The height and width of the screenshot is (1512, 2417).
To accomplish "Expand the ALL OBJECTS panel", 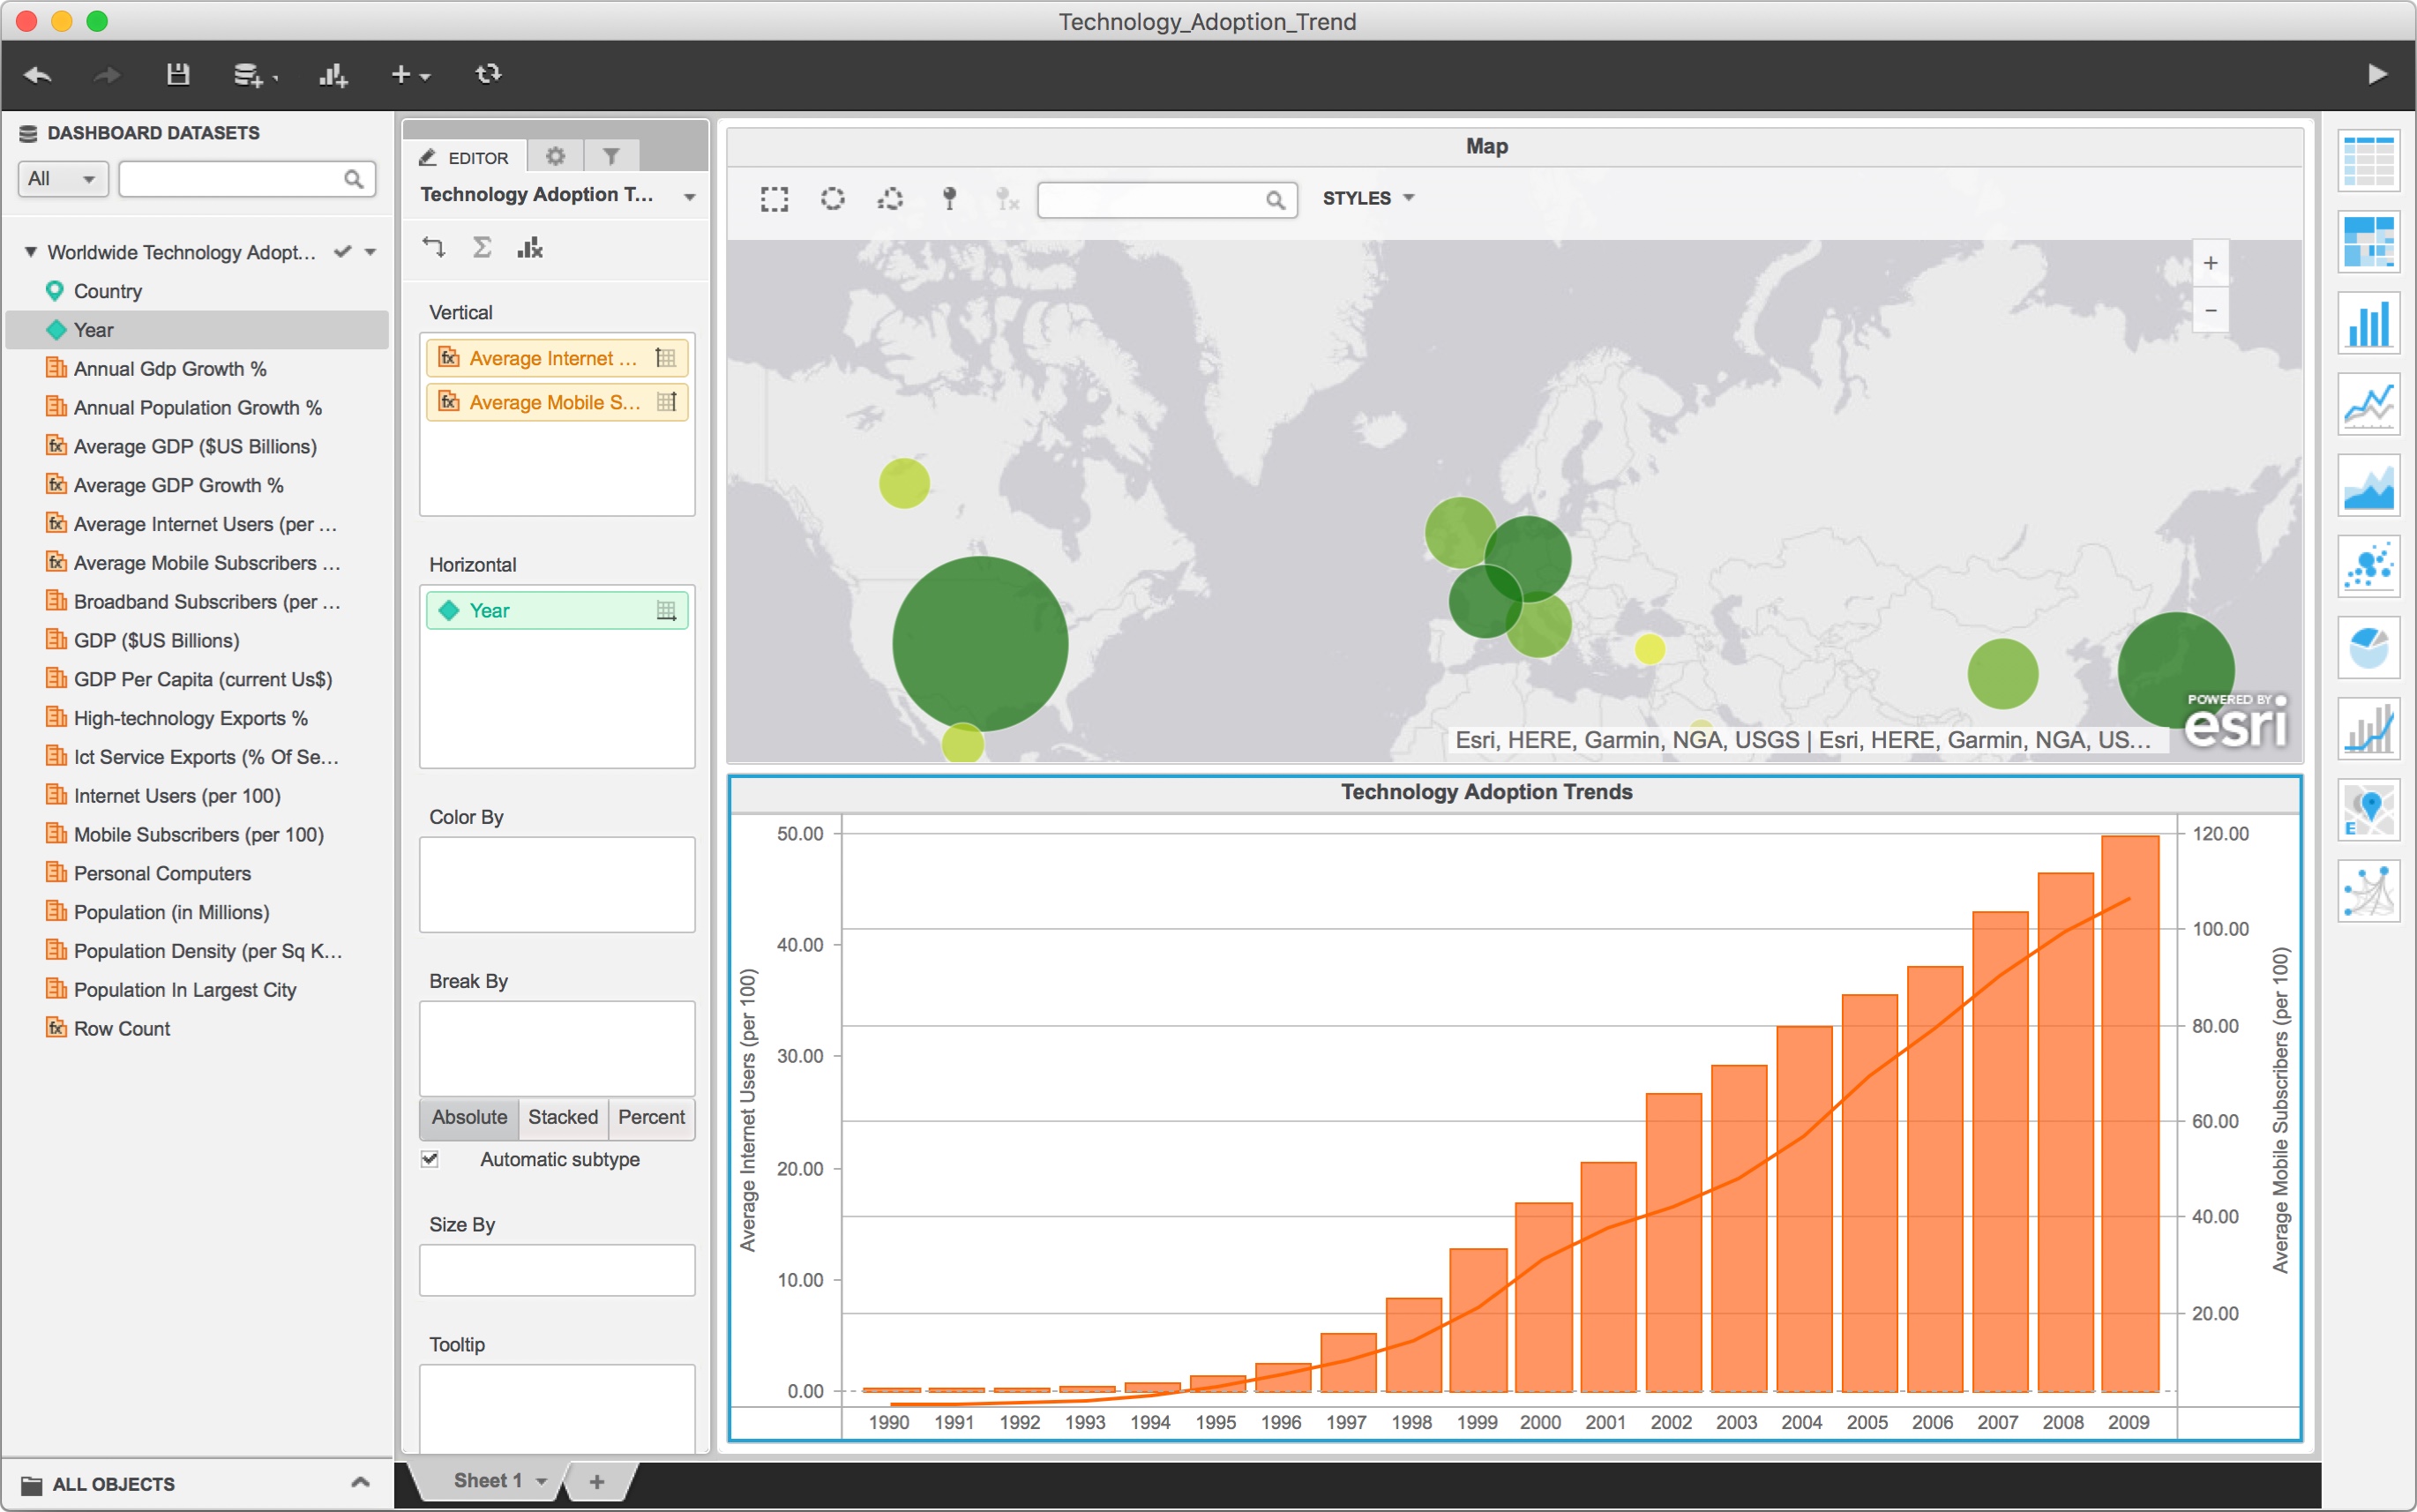I will tap(361, 1482).
